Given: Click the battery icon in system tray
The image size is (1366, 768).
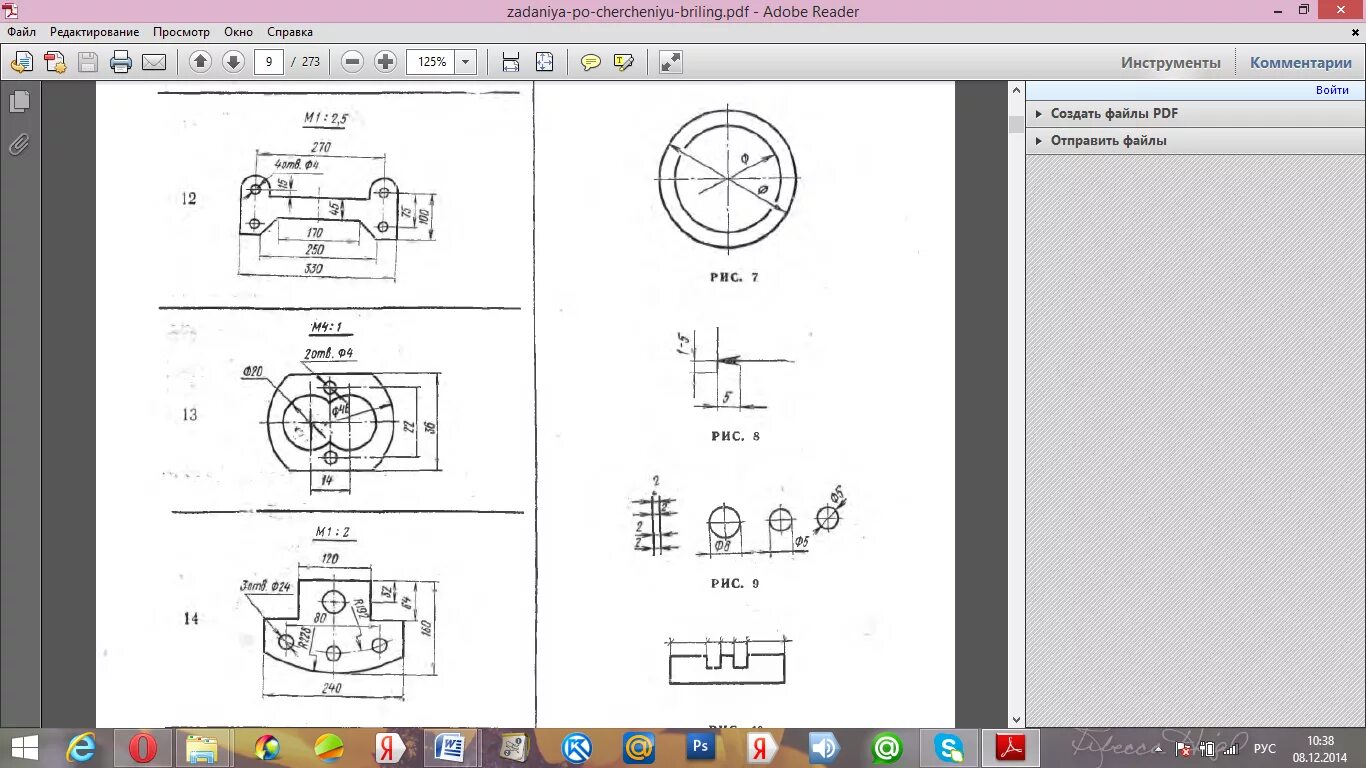Looking at the screenshot, I should click(1207, 749).
